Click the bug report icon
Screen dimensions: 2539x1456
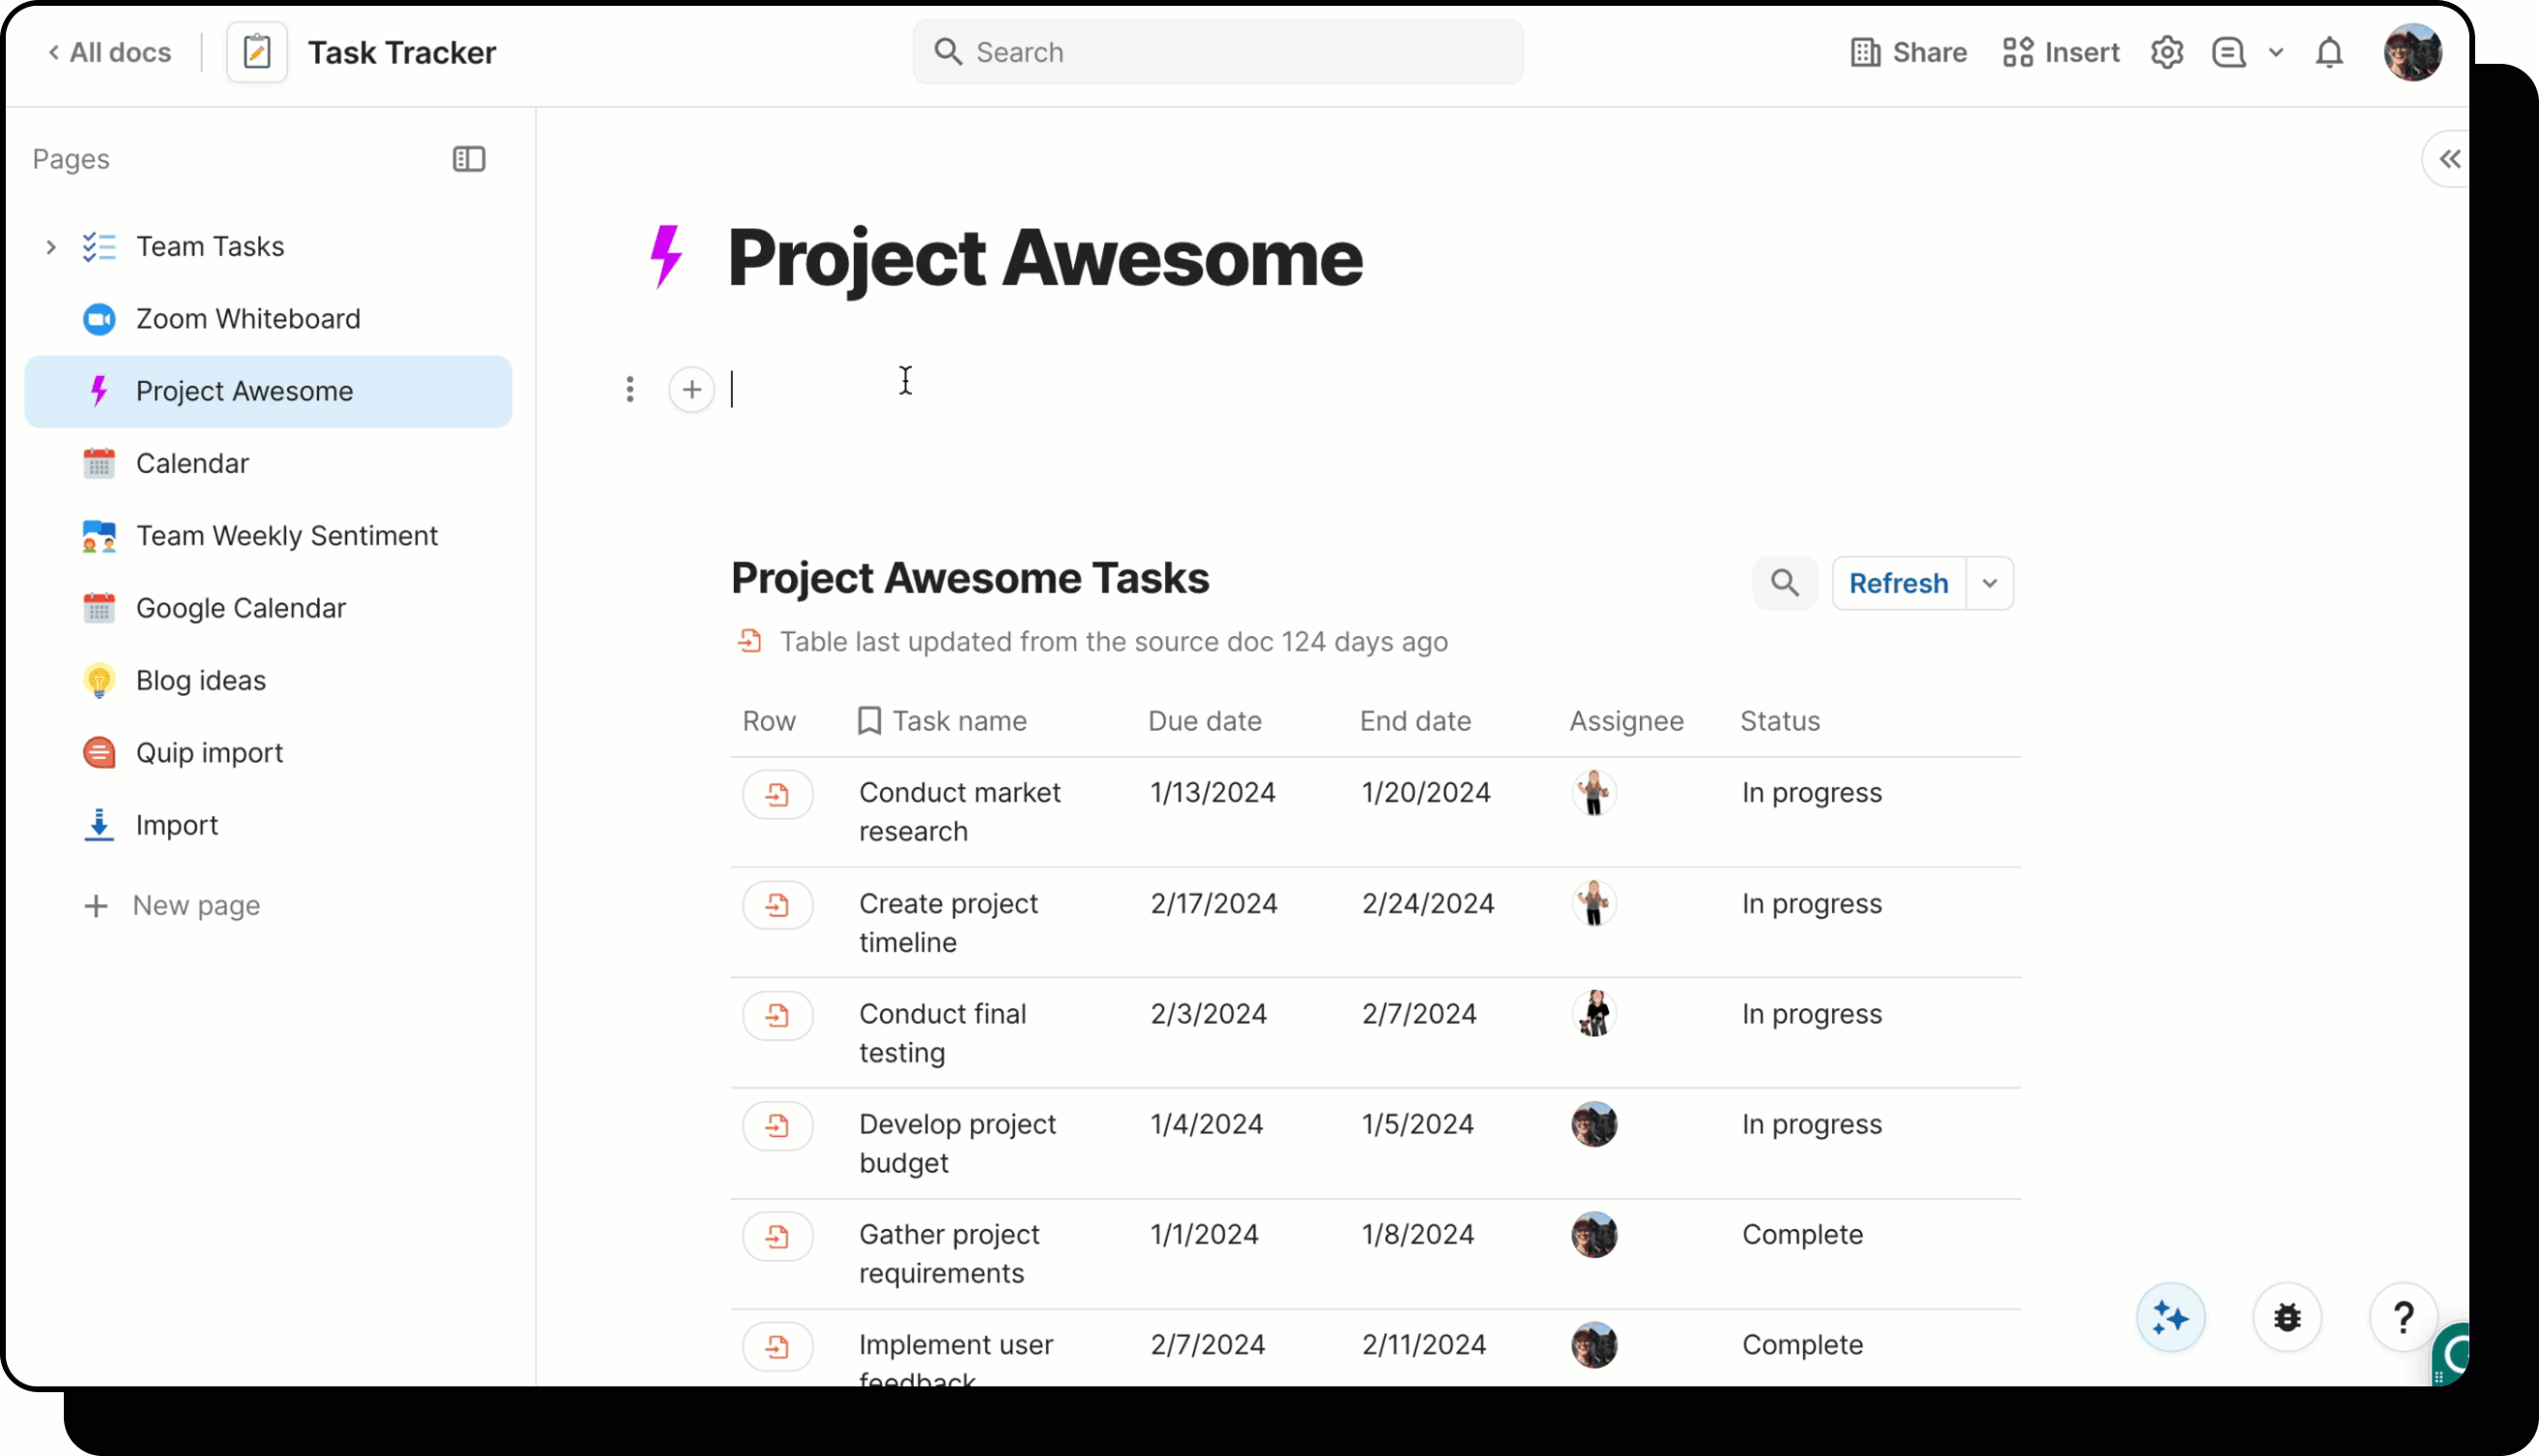point(2287,1317)
